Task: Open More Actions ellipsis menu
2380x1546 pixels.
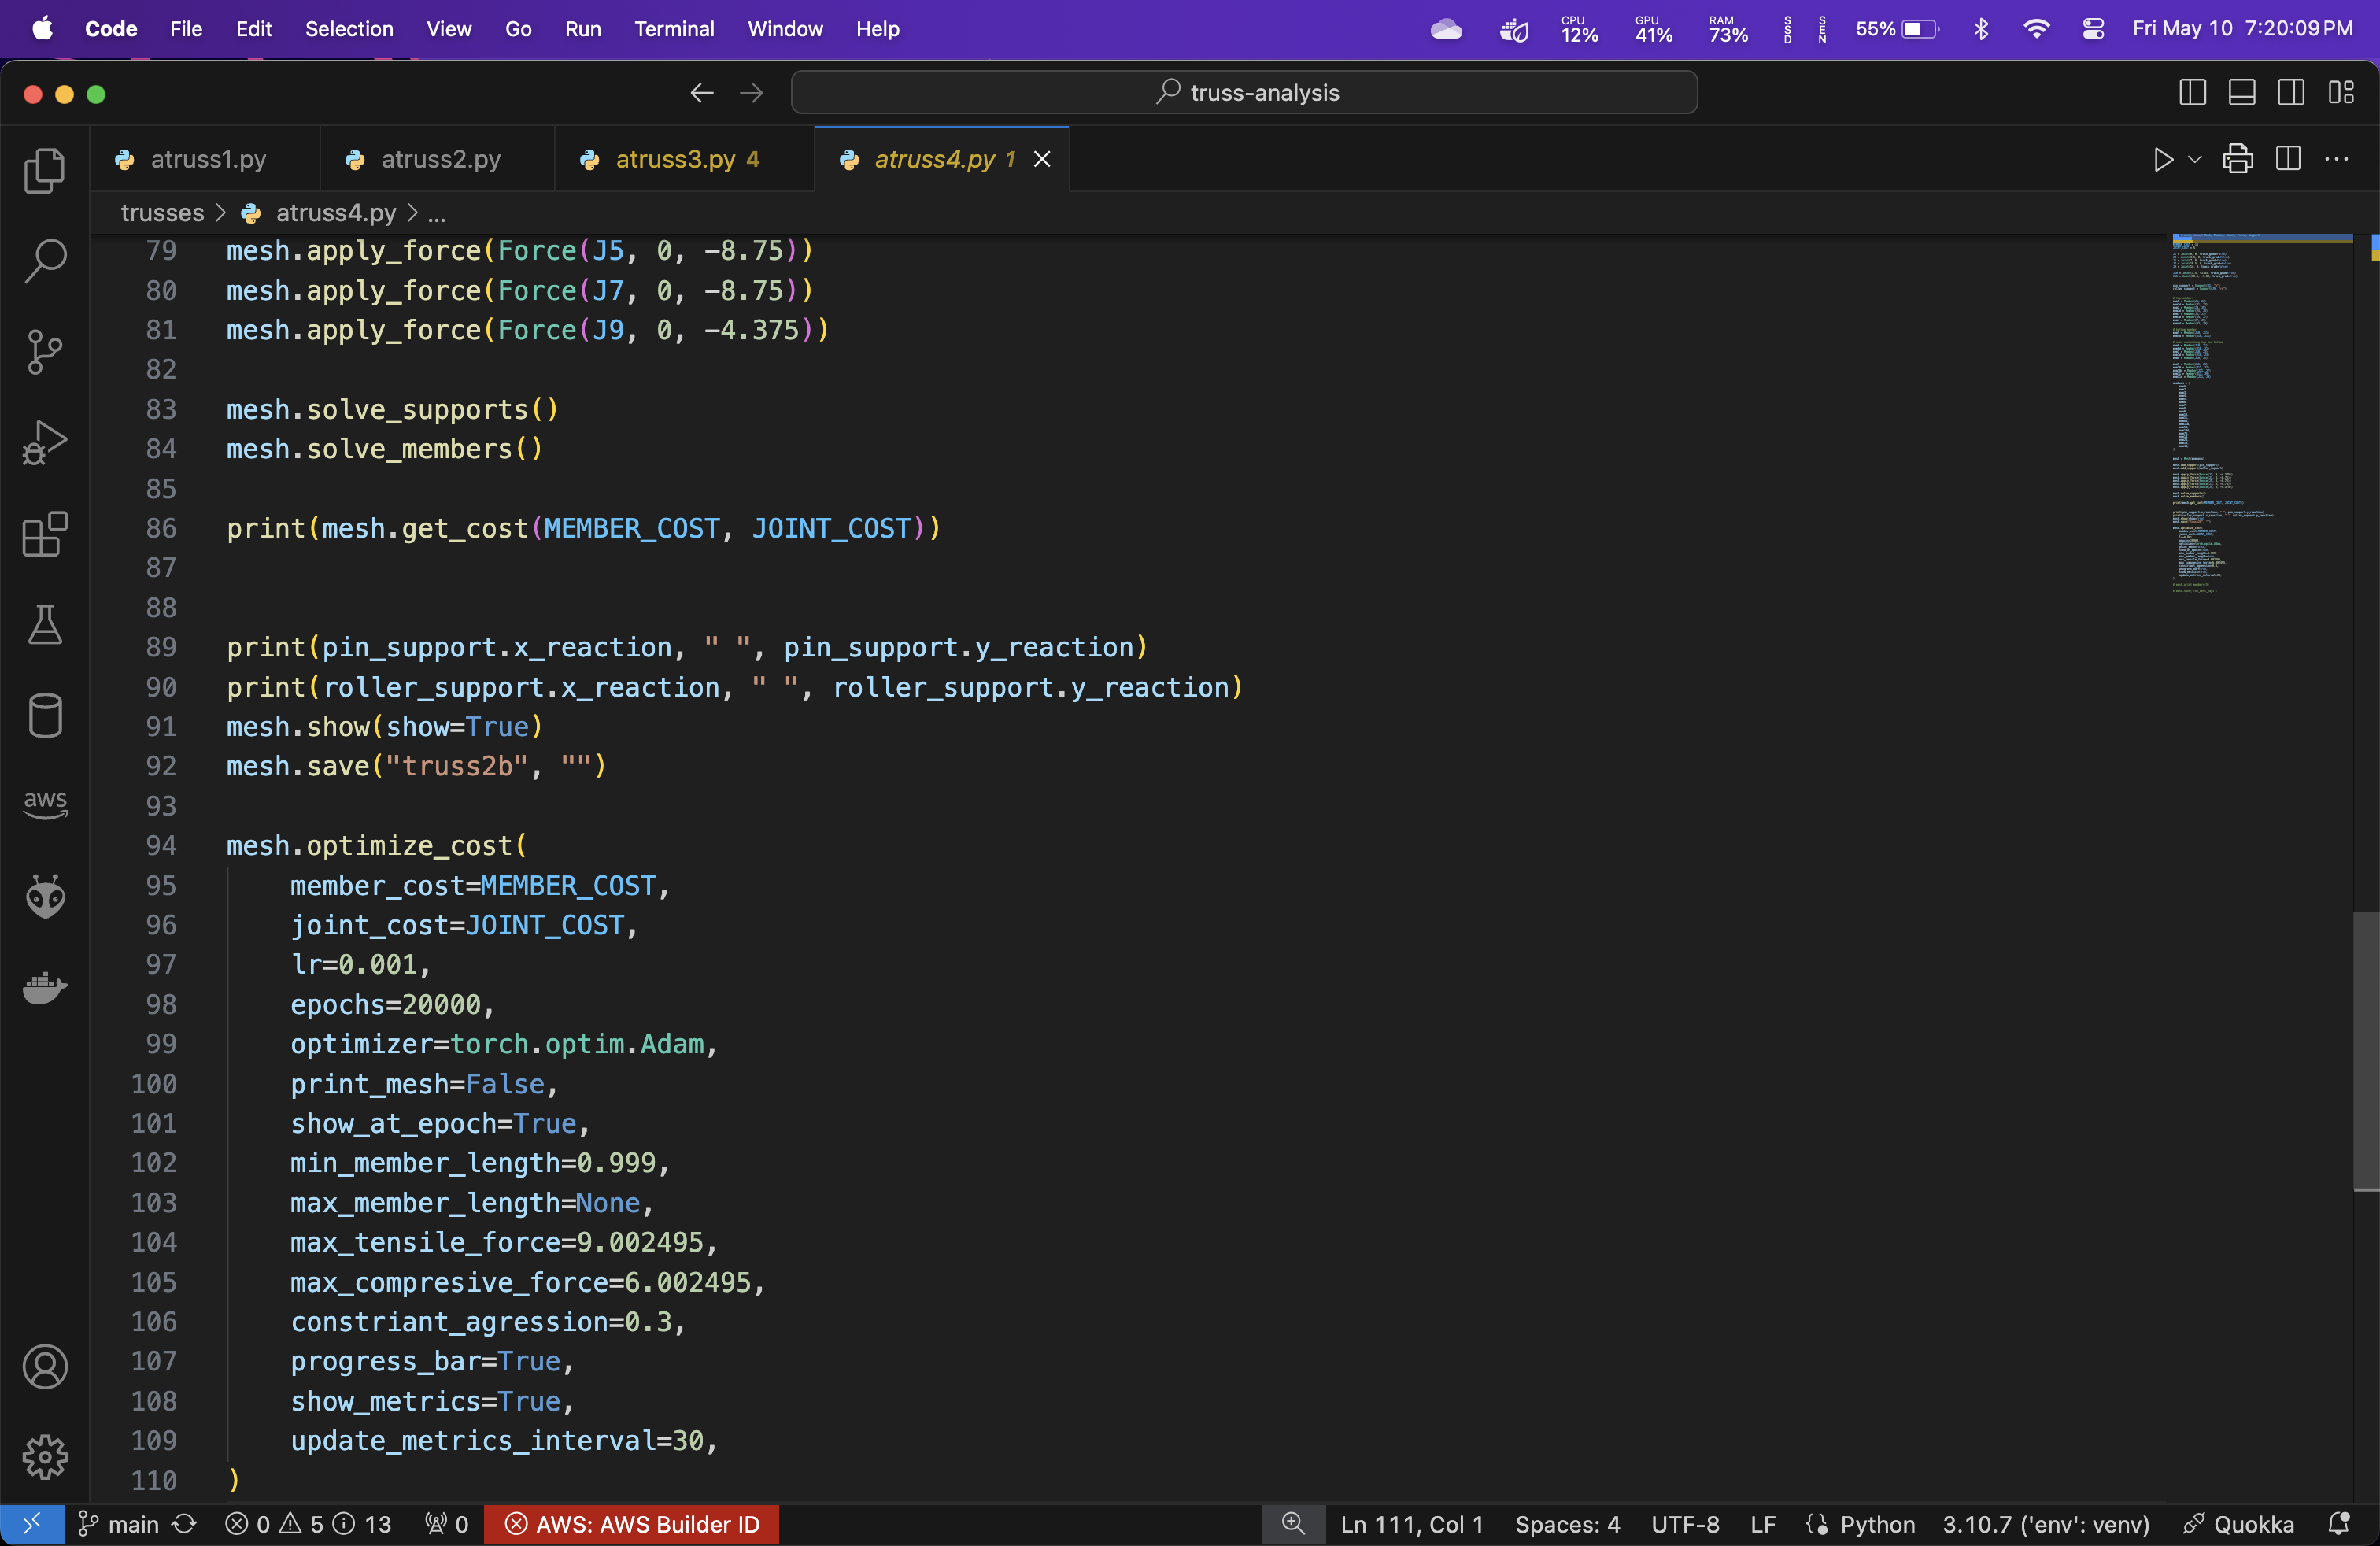Action: 2337,159
